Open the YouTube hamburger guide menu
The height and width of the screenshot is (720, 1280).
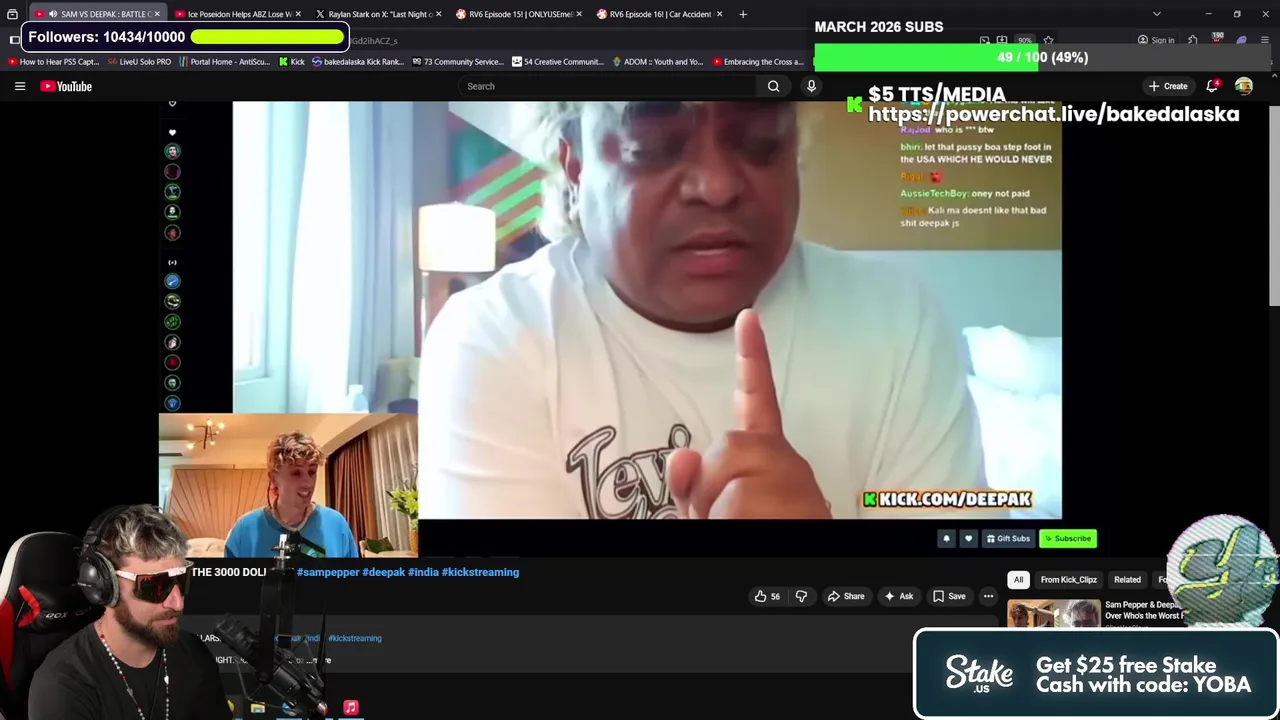[20, 86]
